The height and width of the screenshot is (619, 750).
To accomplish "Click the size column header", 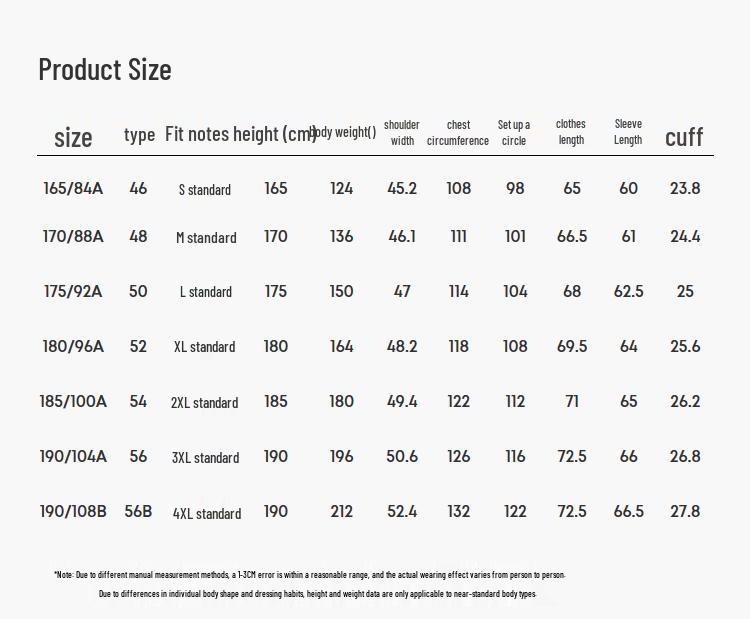I will click(73, 137).
